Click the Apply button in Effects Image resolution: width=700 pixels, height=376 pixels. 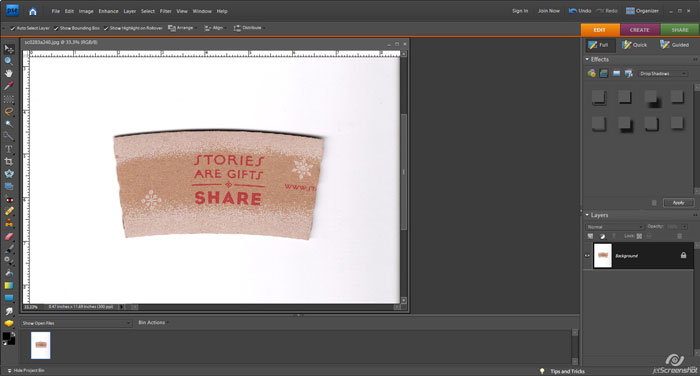[678, 203]
